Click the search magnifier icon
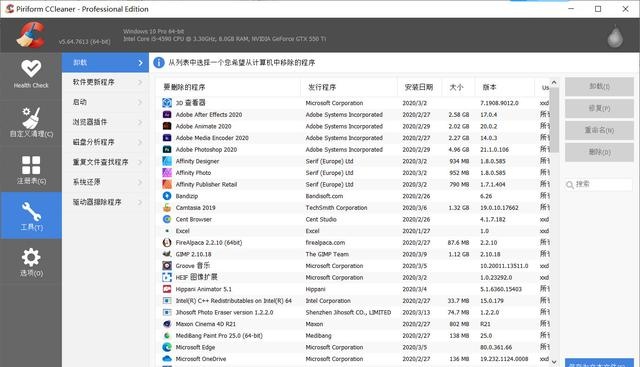Viewport: 640px width, 367px height. click(x=570, y=185)
